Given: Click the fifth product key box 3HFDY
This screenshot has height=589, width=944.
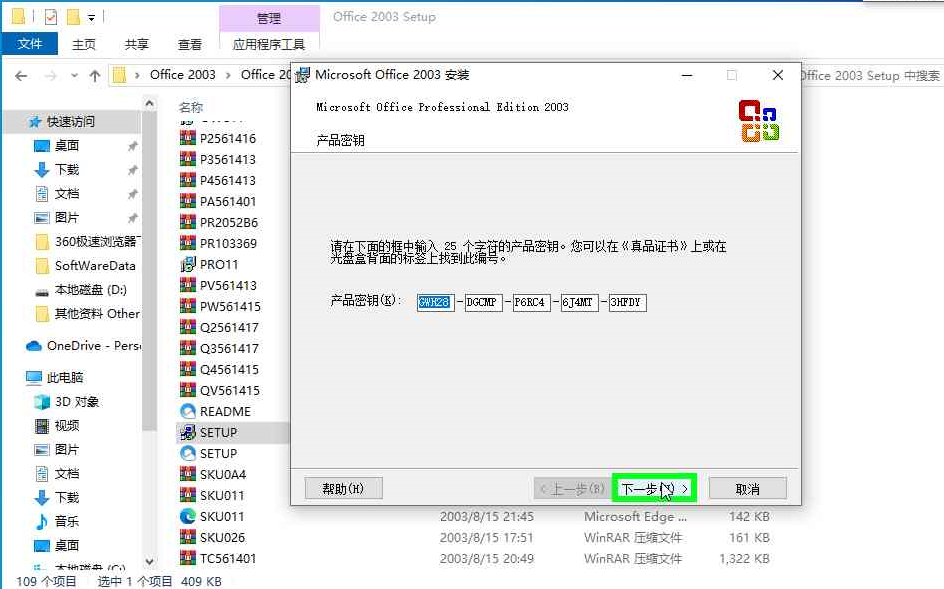Looking at the screenshot, I should pos(628,302).
